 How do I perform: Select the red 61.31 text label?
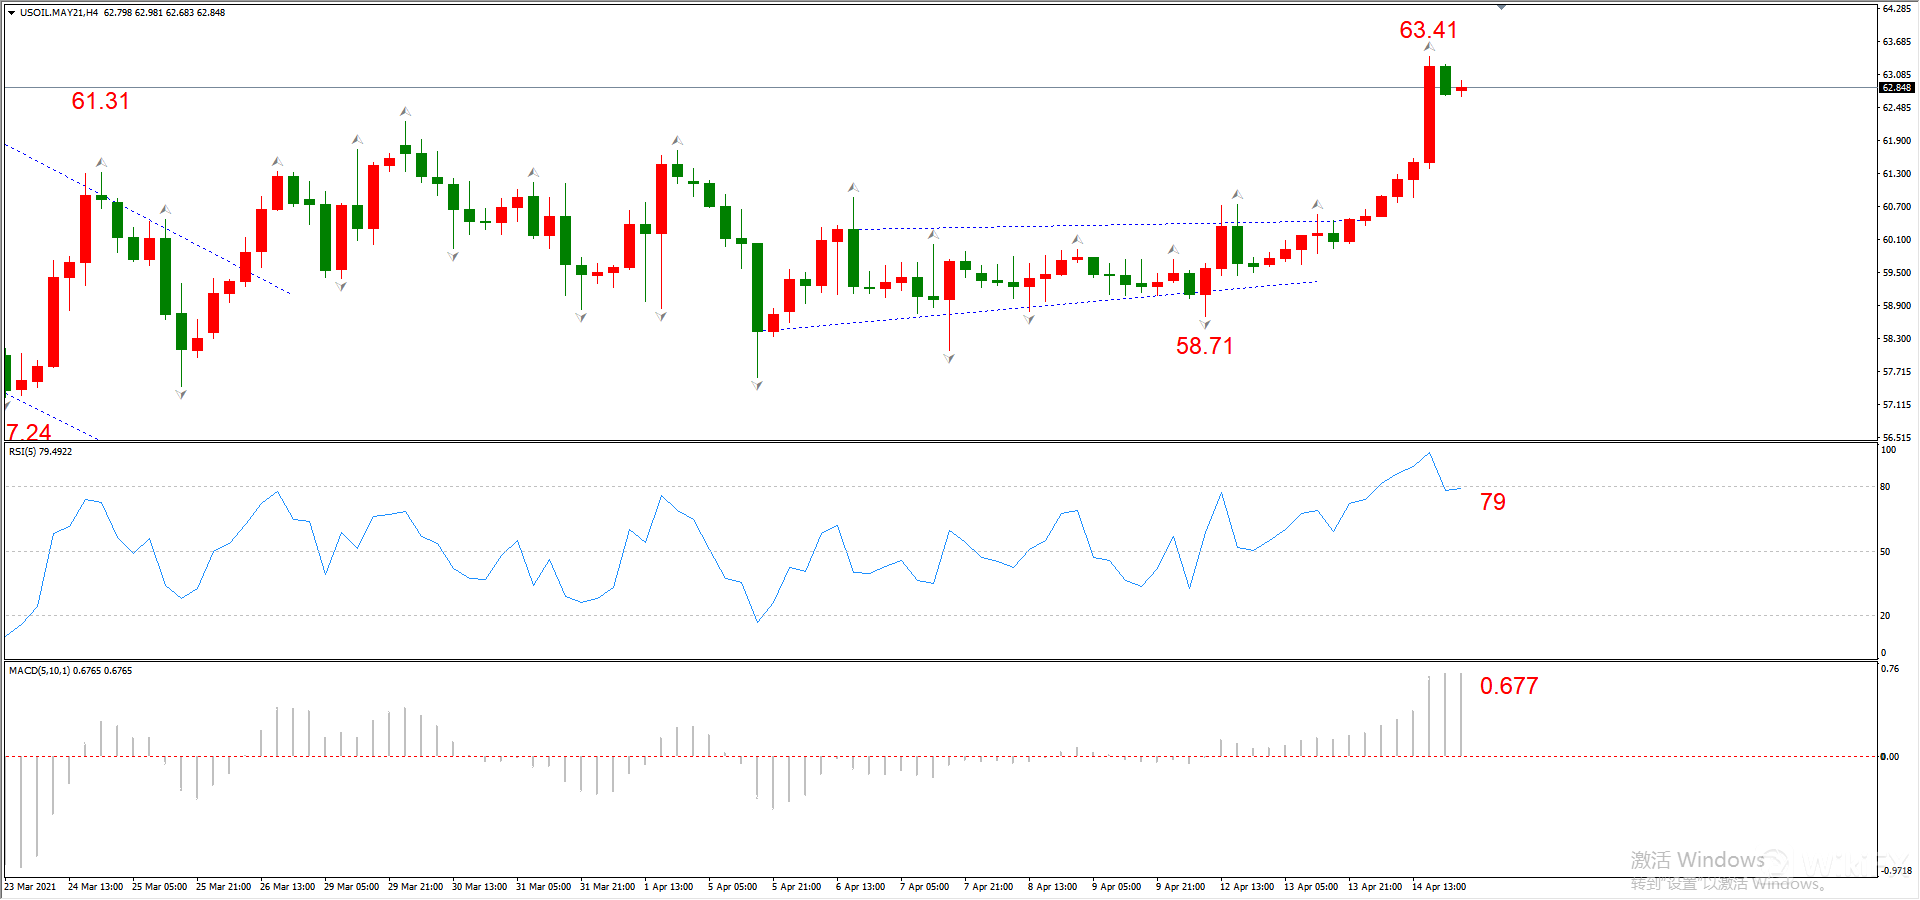tap(100, 101)
